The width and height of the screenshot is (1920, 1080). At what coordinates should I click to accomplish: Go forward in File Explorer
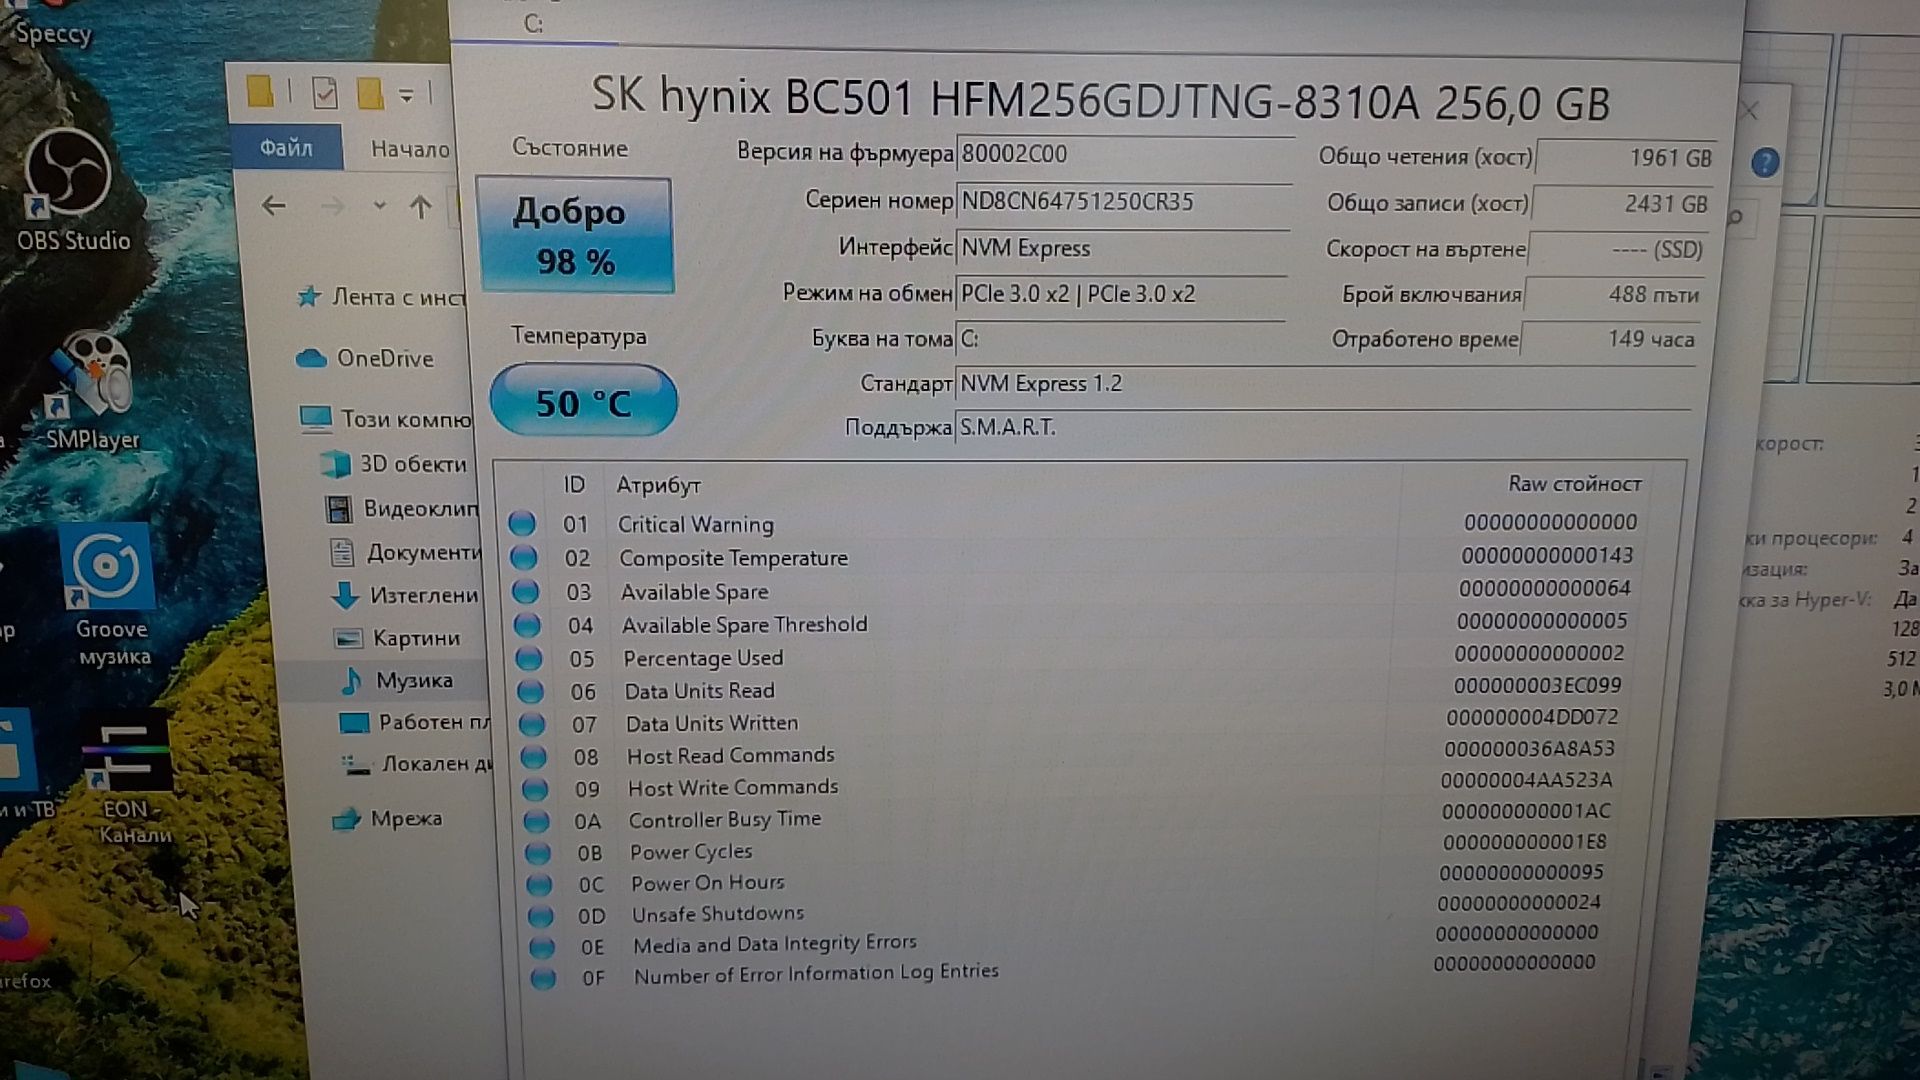click(332, 207)
